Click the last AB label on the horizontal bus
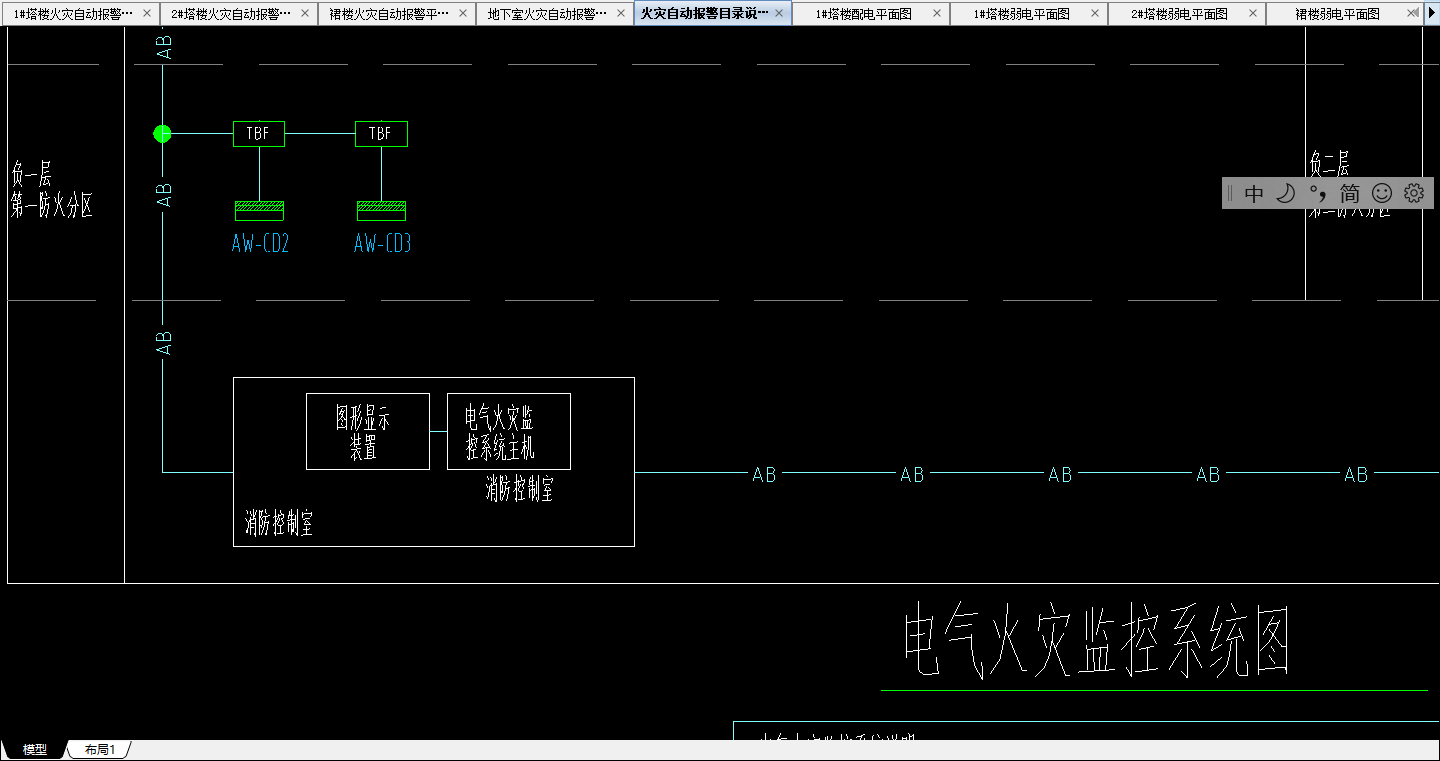This screenshot has width=1440, height=761. click(1356, 475)
